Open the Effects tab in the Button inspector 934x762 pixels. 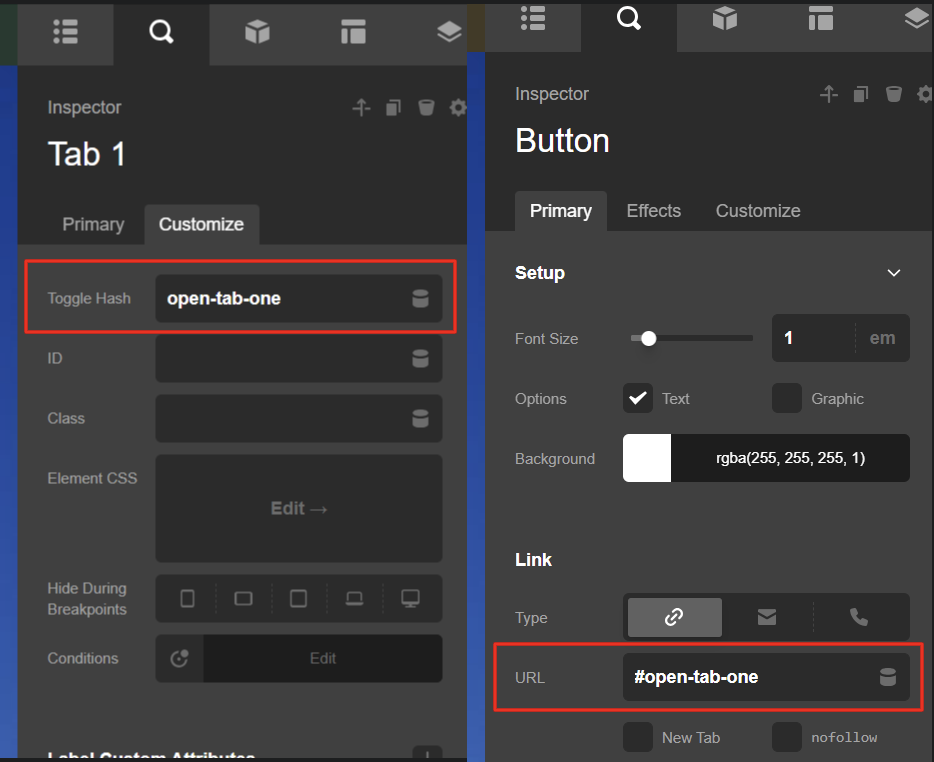653,211
